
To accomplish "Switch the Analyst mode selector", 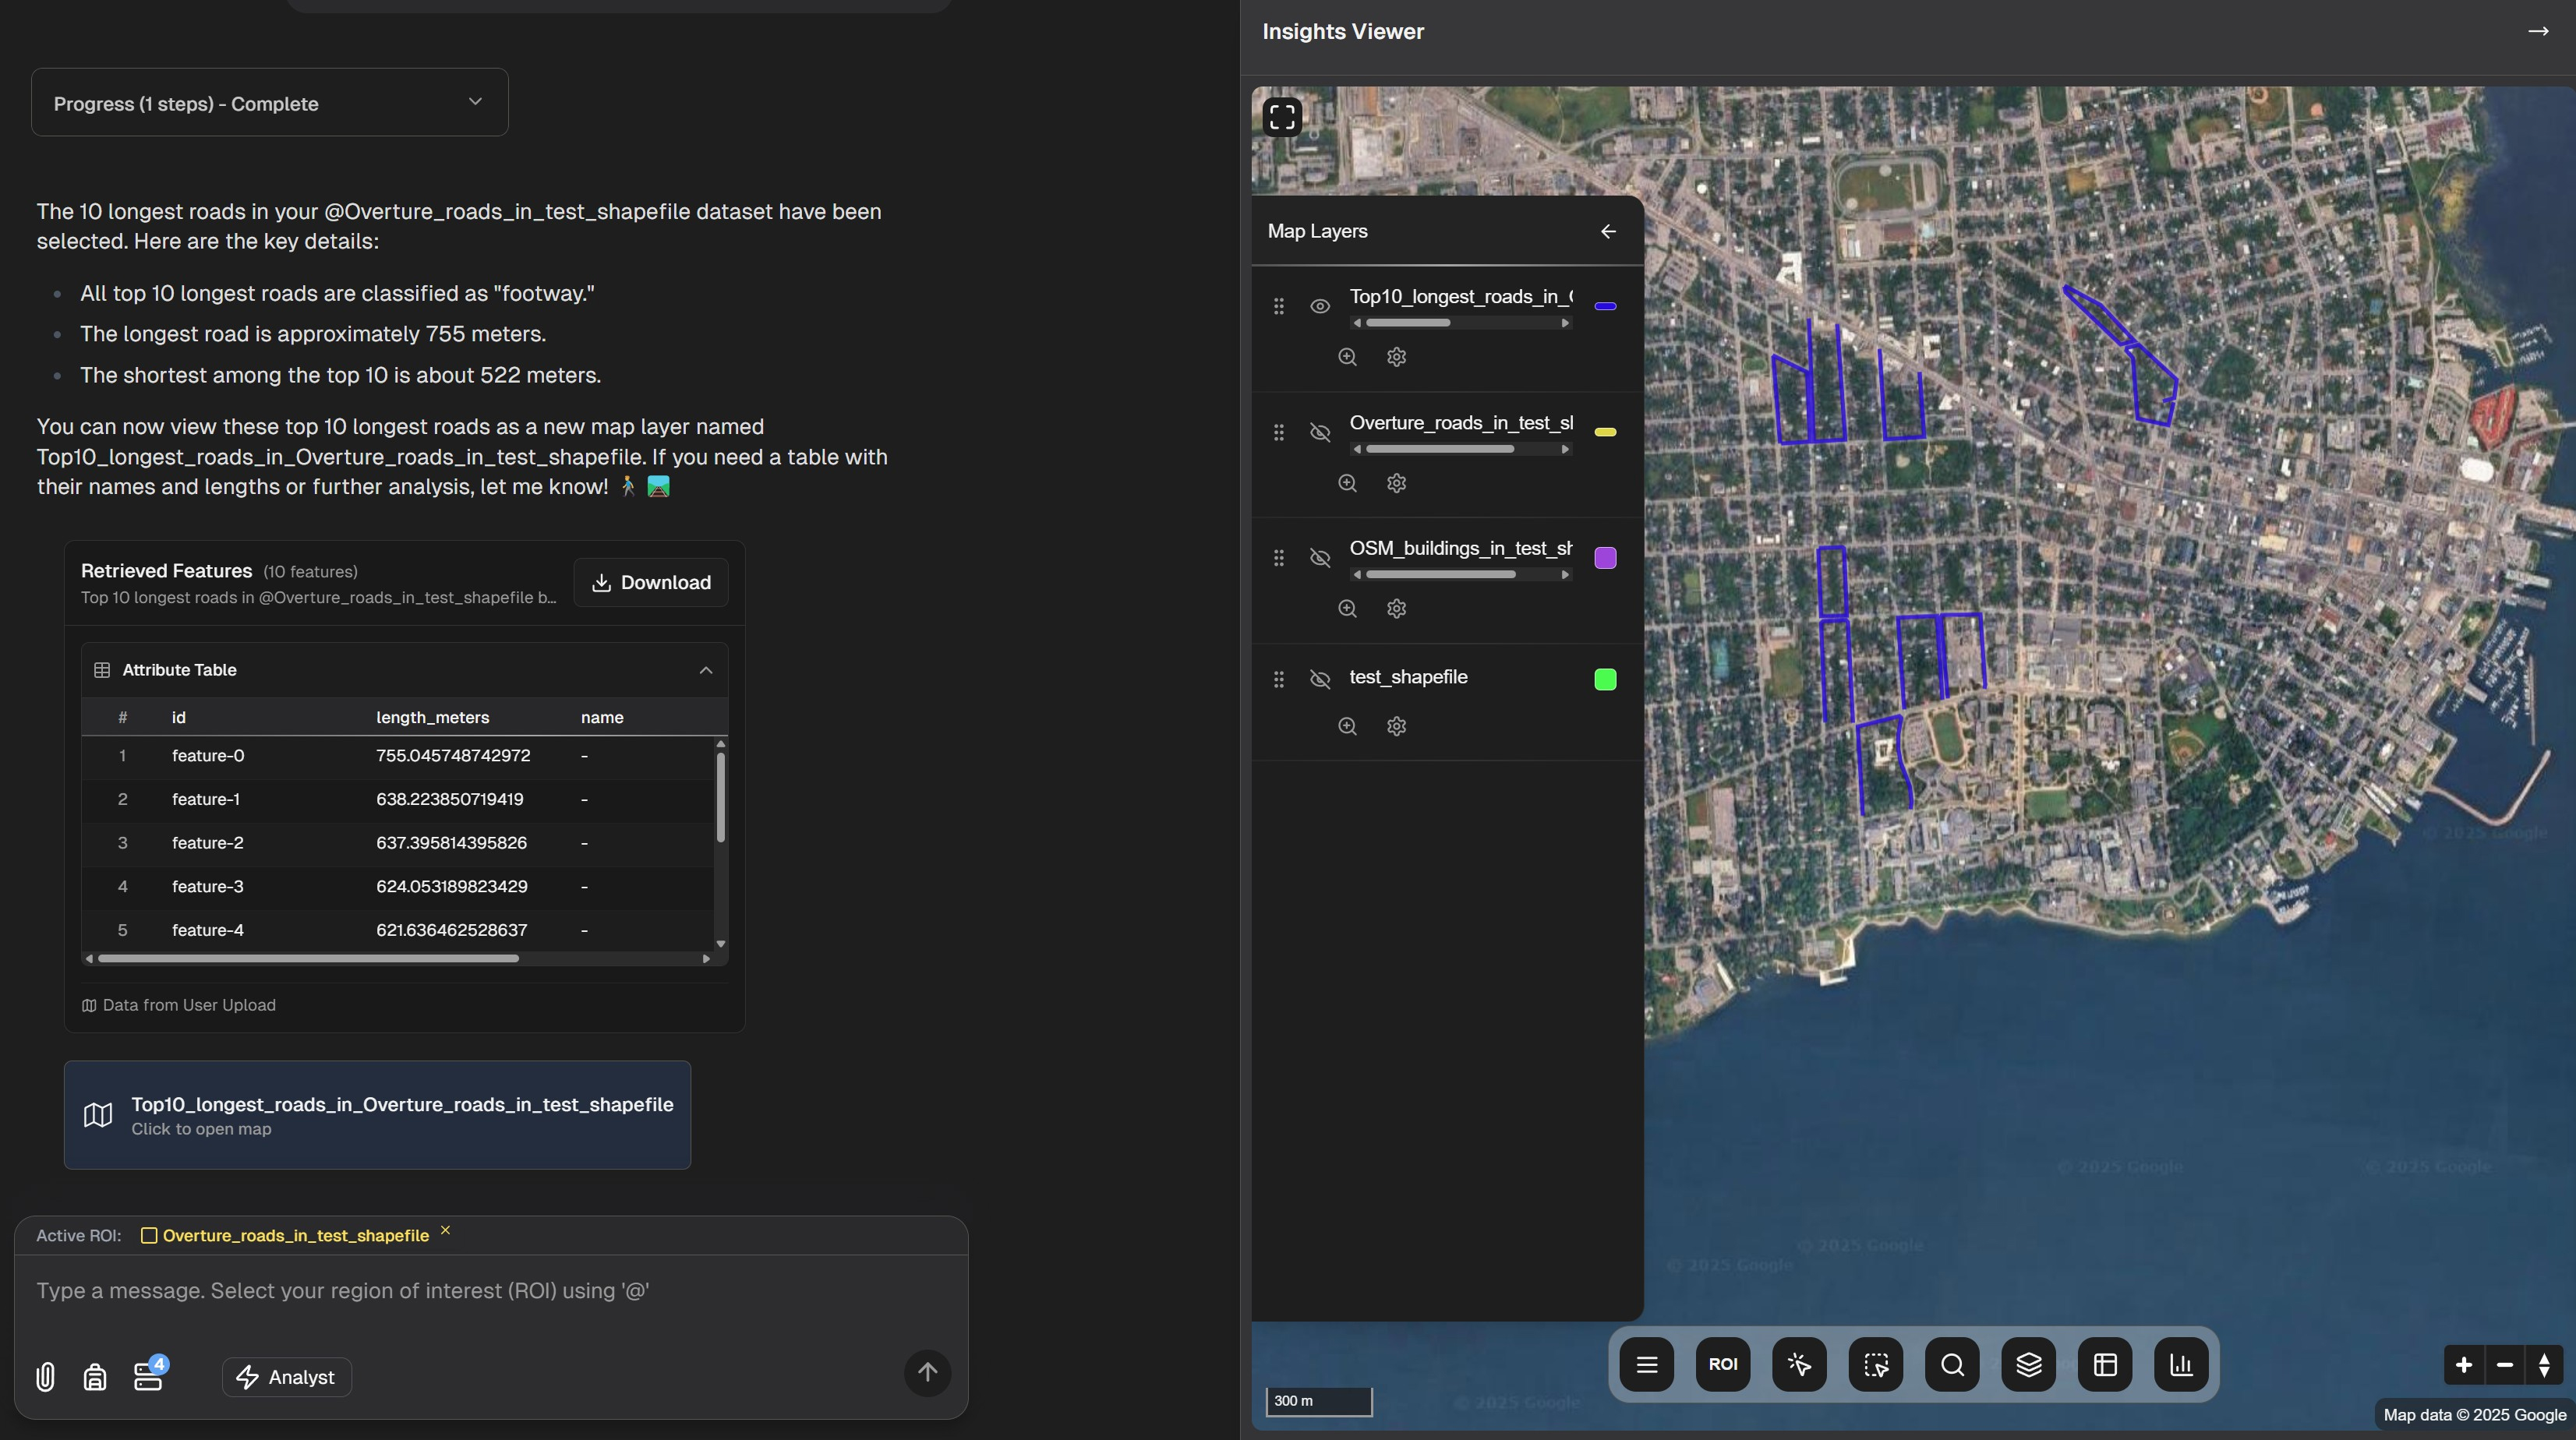I will coord(286,1377).
